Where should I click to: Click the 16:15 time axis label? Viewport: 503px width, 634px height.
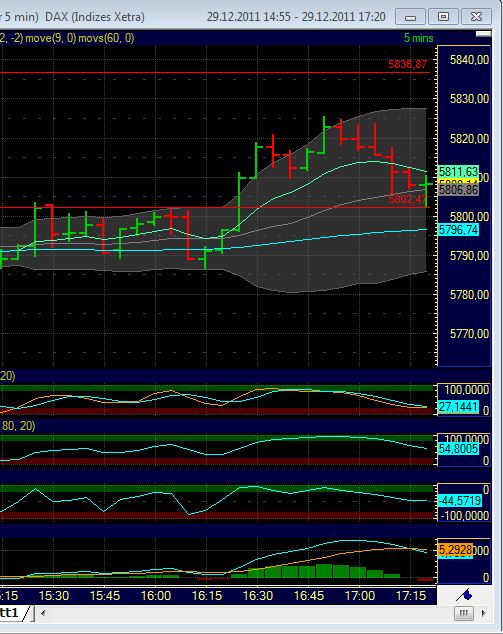pyautogui.click(x=207, y=596)
